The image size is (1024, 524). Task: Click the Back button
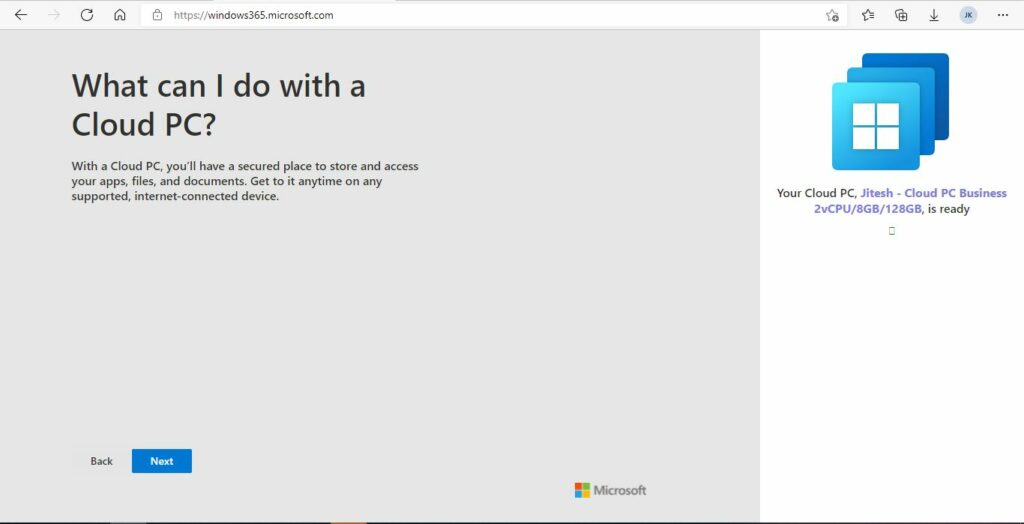tap(101, 461)
